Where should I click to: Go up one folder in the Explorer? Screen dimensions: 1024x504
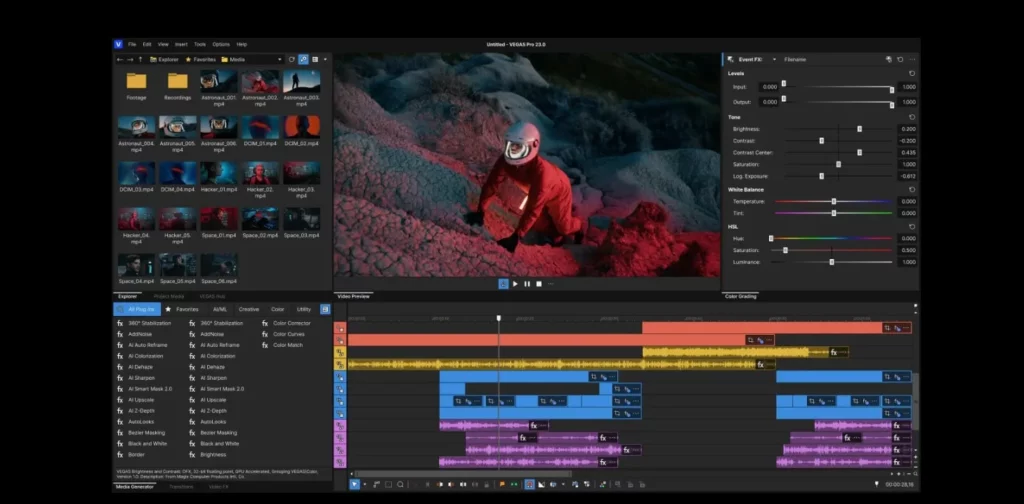pos(140,59)
